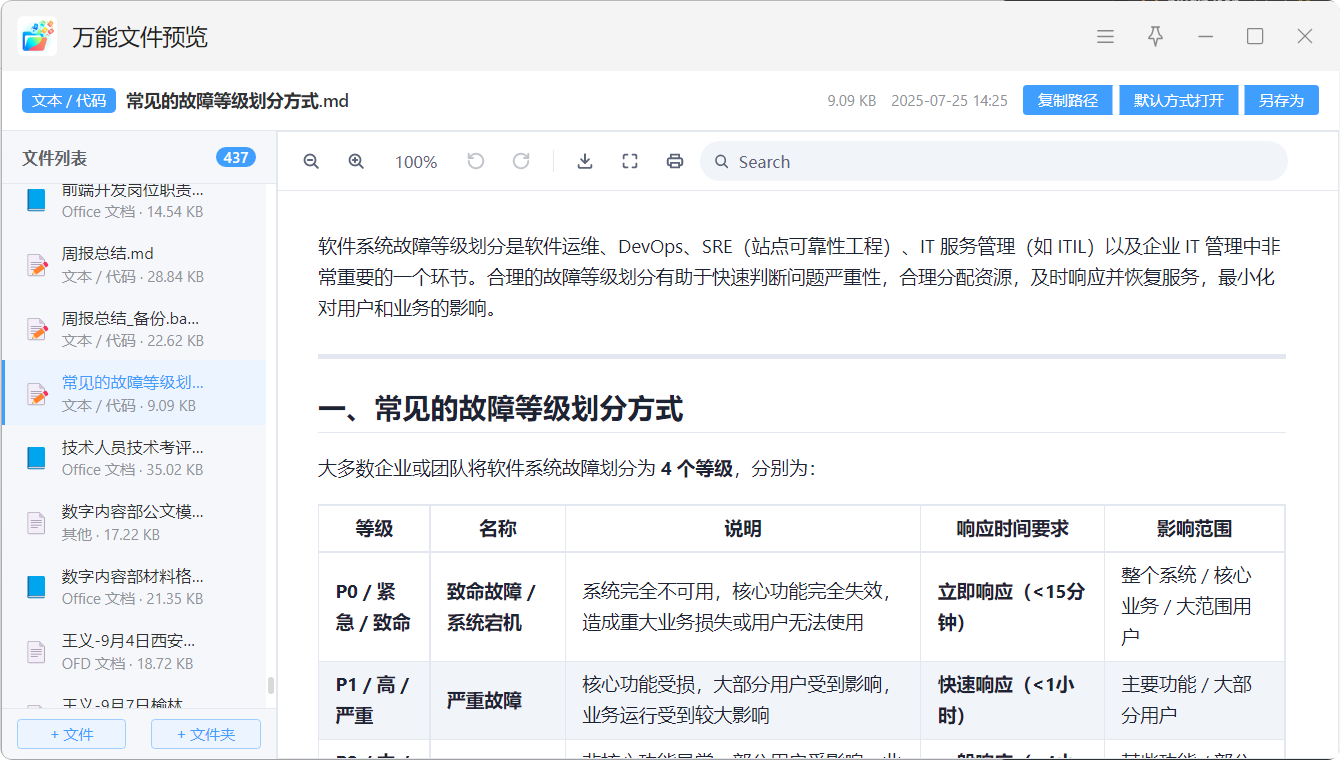Rotate the document clockwise

[x=521, y=161]
